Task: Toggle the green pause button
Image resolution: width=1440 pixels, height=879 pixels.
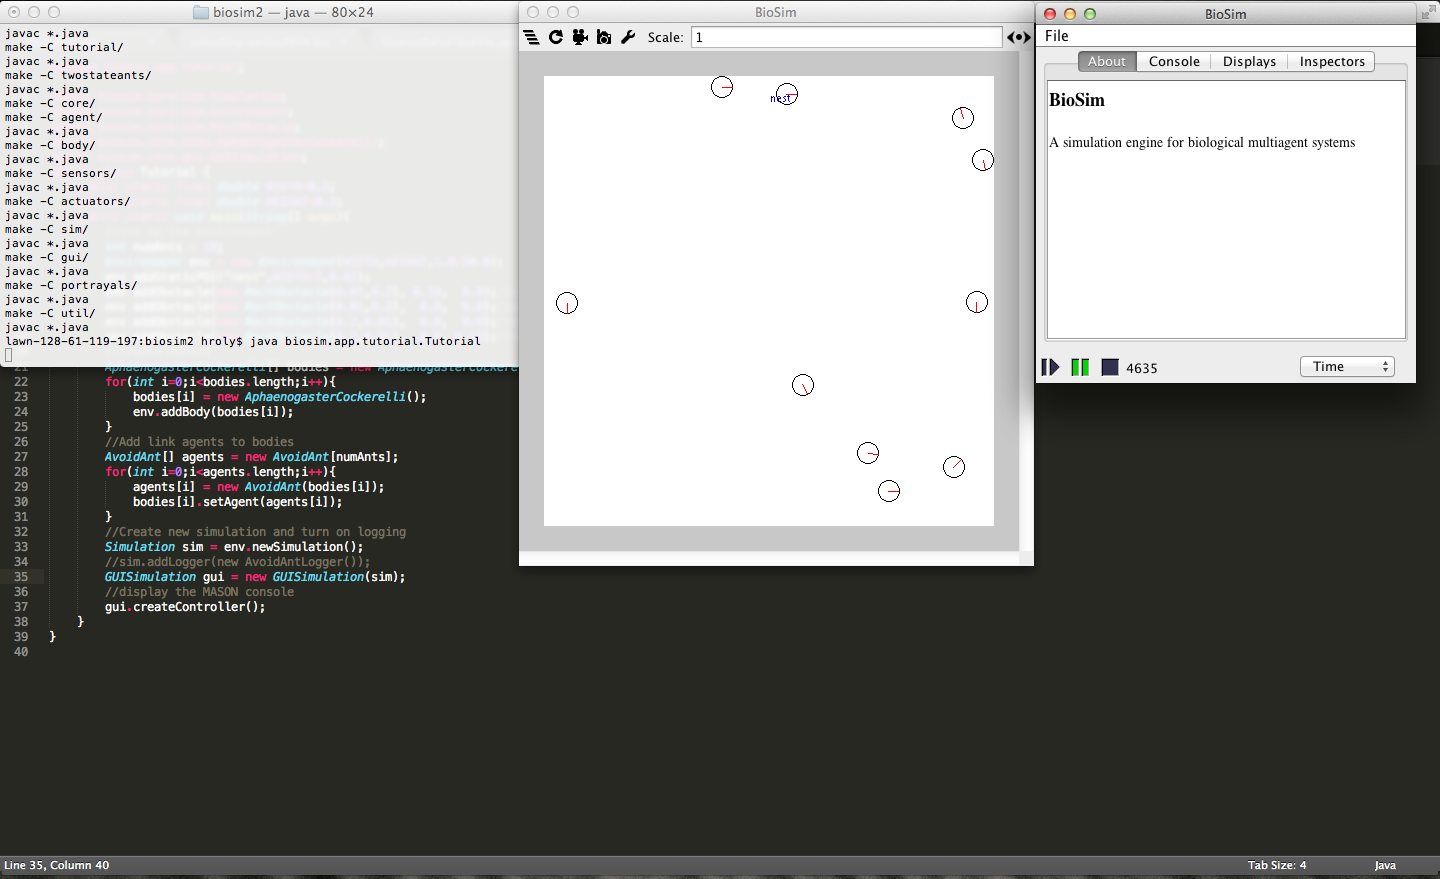Action: (x=1080, y=367)
